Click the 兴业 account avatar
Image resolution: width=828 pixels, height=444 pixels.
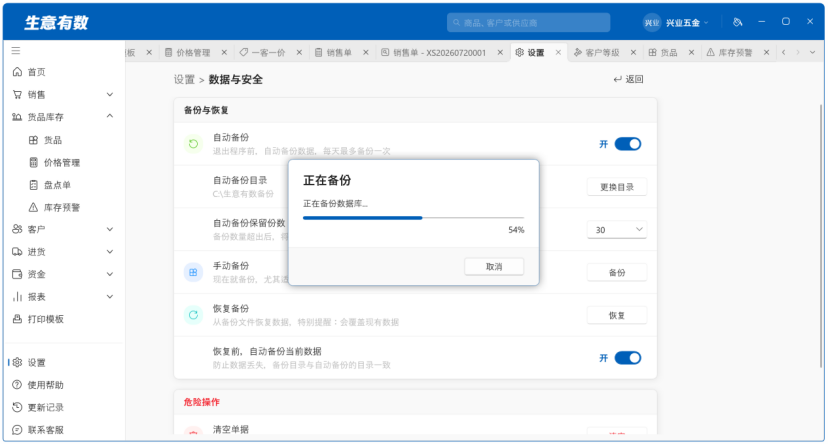click(x=652, y=23)
